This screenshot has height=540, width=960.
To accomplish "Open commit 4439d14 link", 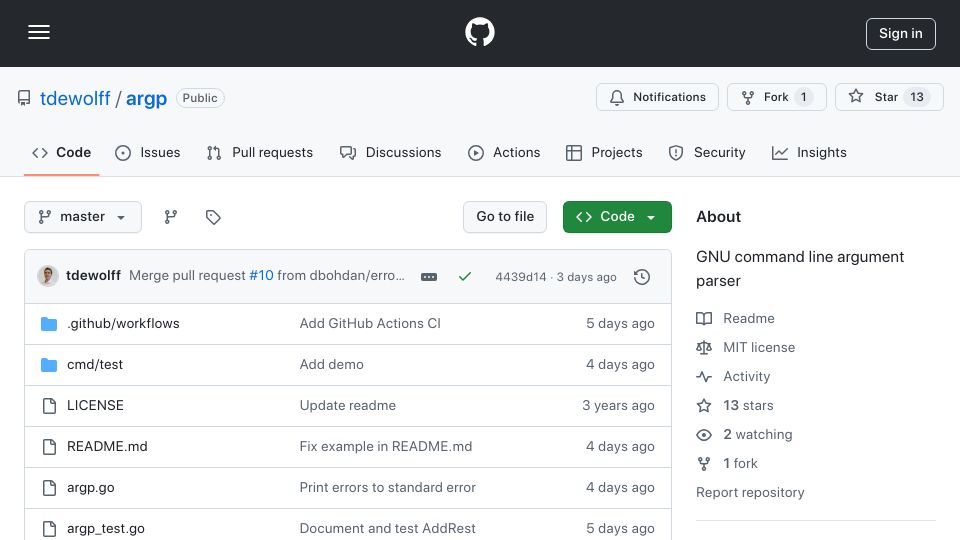I will 520,277.
